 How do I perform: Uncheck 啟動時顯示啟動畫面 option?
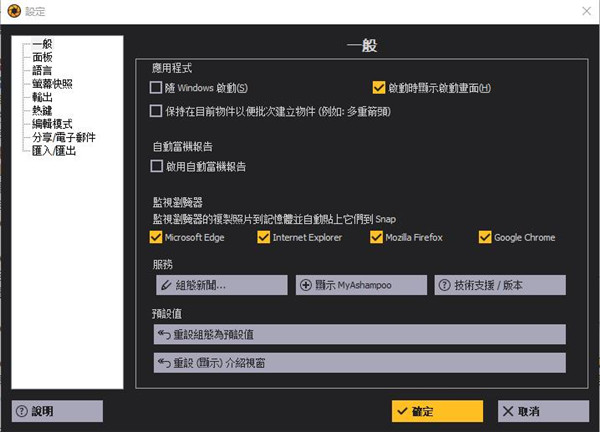379,89
